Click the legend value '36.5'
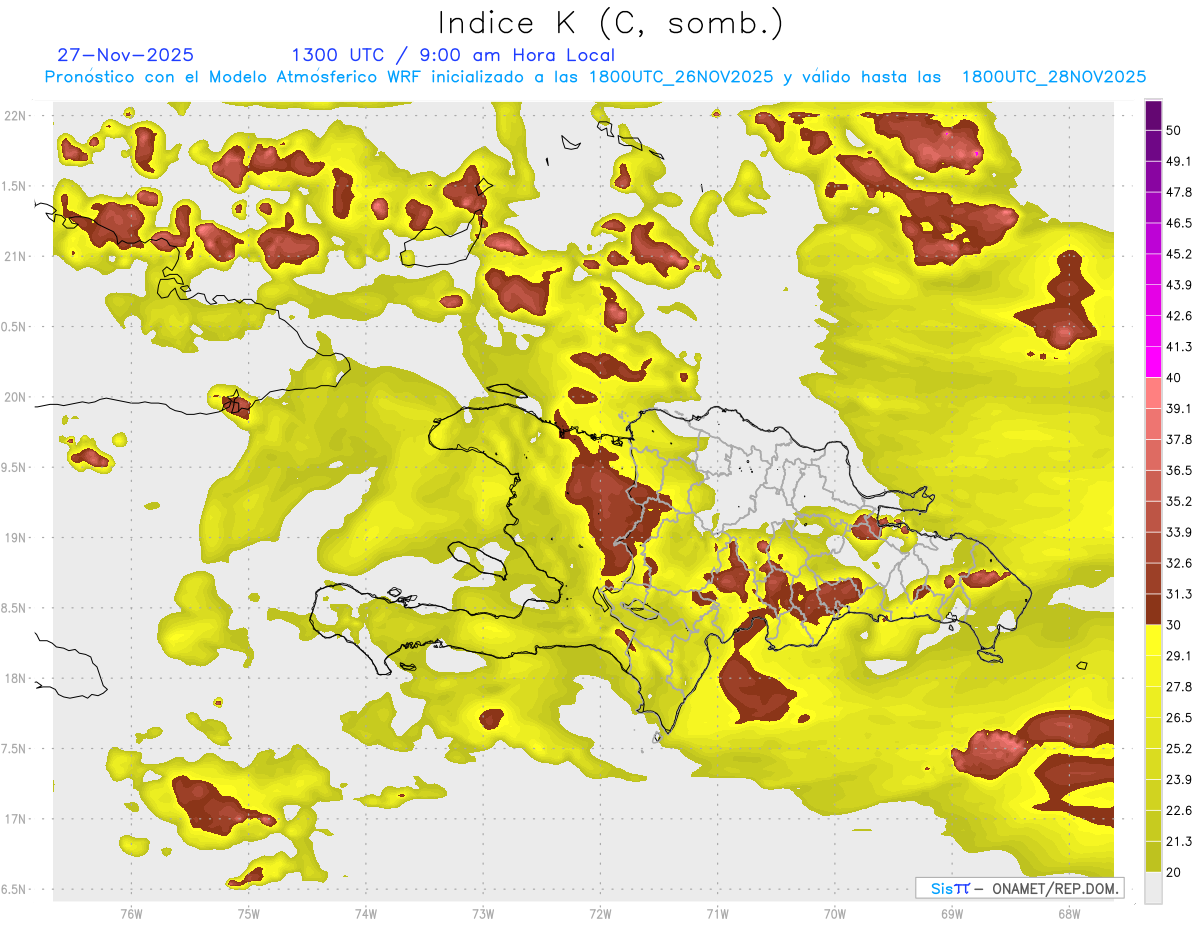1200x927 pixels. [x=1178, y=470]
